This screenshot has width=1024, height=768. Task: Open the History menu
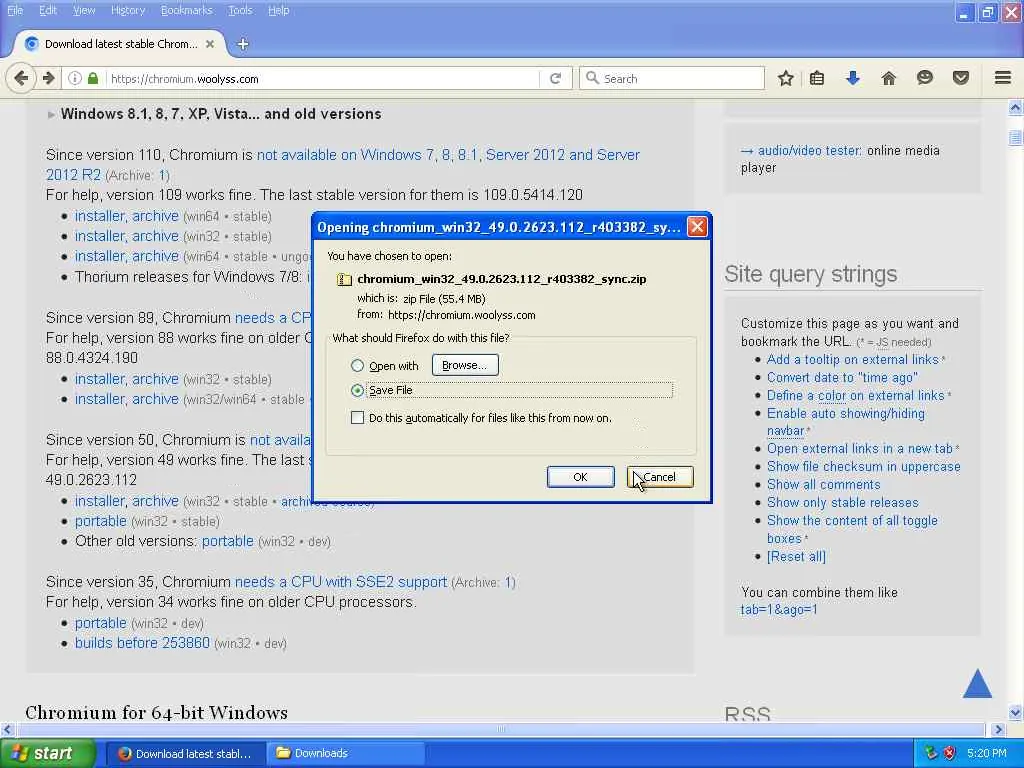click(128, 10)
